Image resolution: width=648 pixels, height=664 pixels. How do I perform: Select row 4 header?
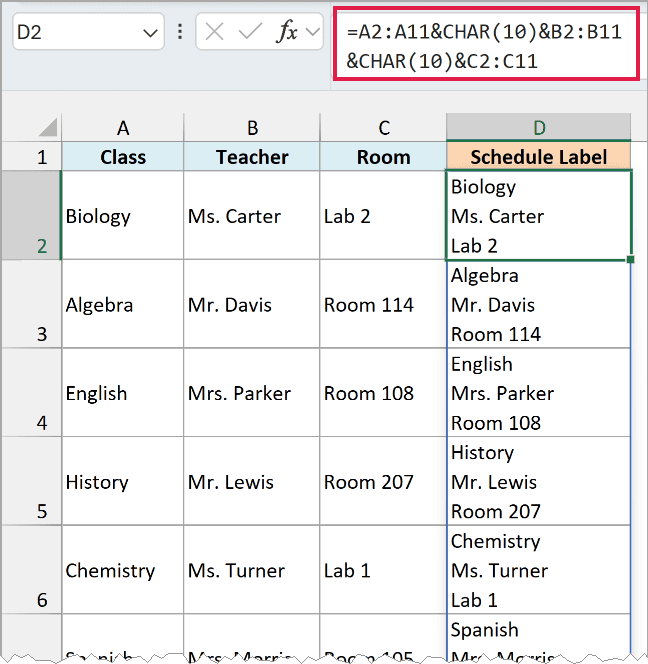[x=31, y=393]
